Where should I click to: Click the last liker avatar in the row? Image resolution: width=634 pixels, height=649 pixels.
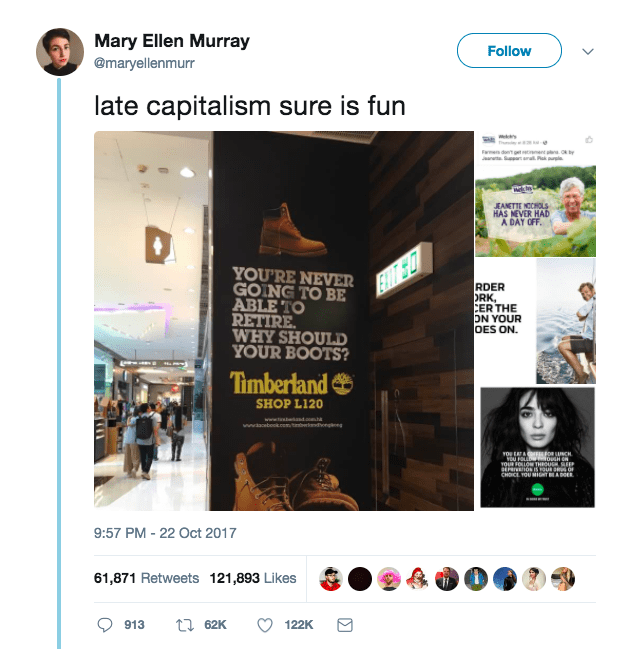tap(563, 579)
